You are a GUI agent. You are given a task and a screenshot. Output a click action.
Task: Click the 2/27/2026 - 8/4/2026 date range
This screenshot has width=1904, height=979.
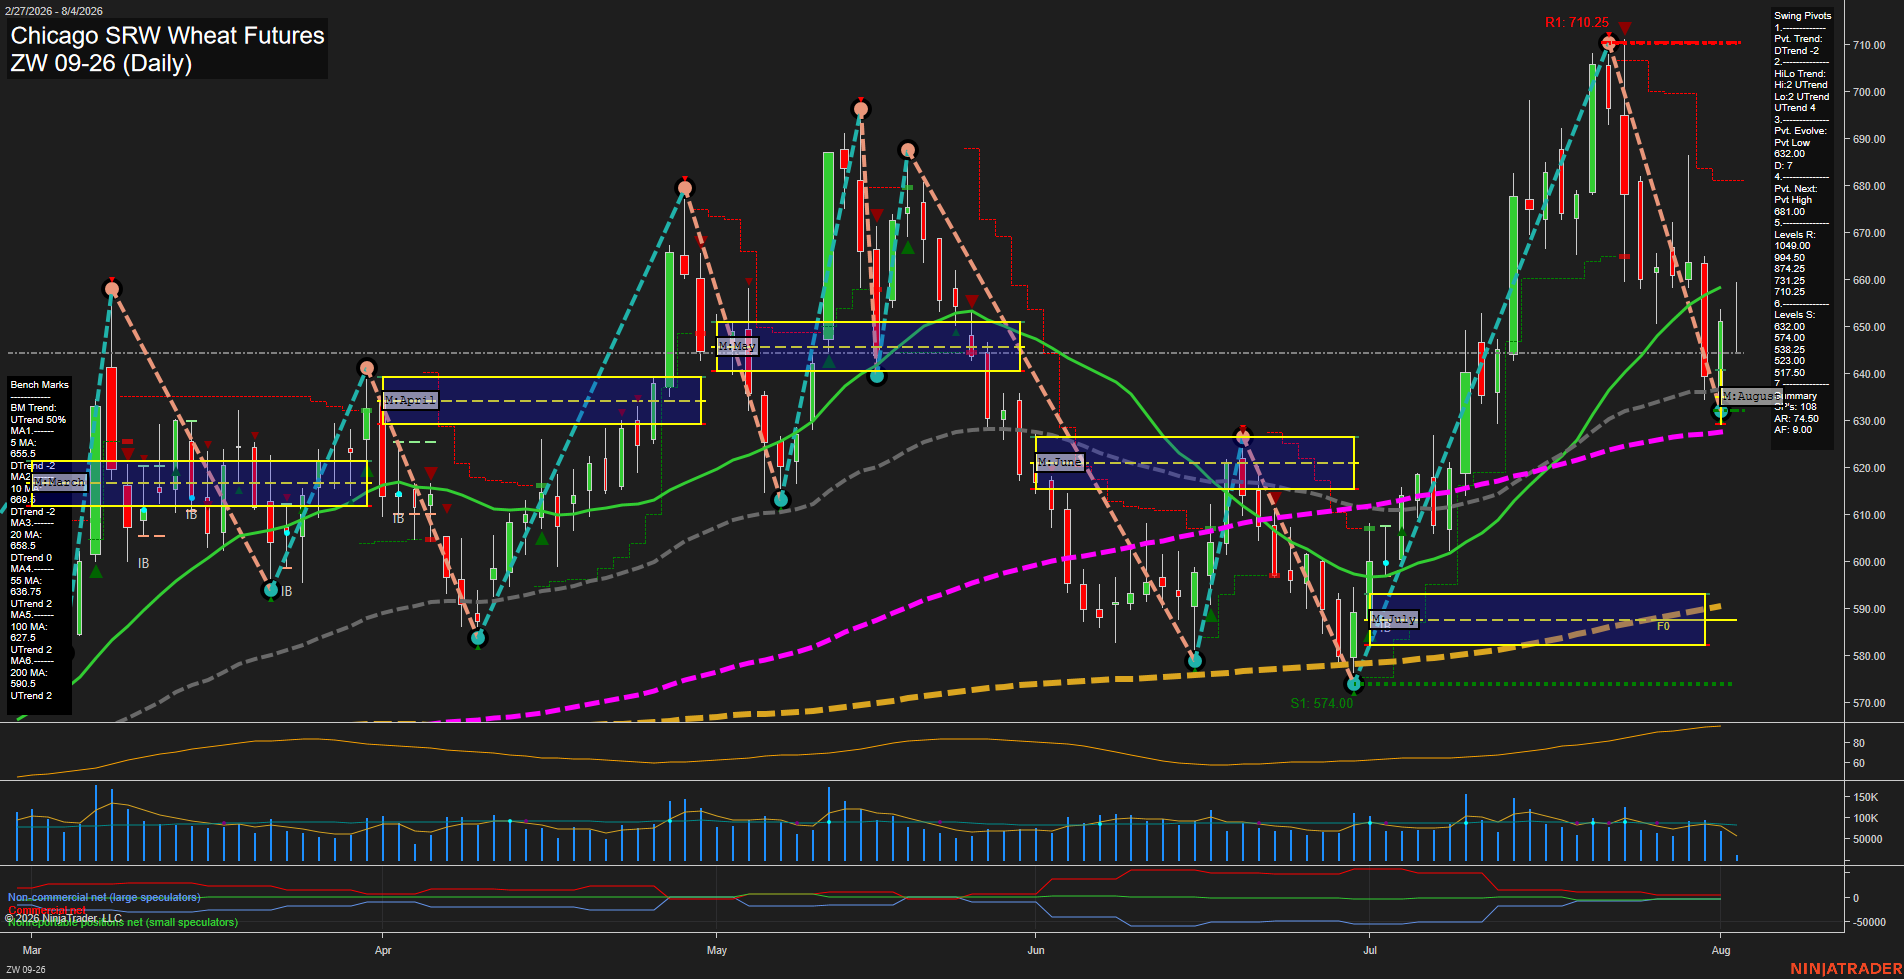coord(53,11)
